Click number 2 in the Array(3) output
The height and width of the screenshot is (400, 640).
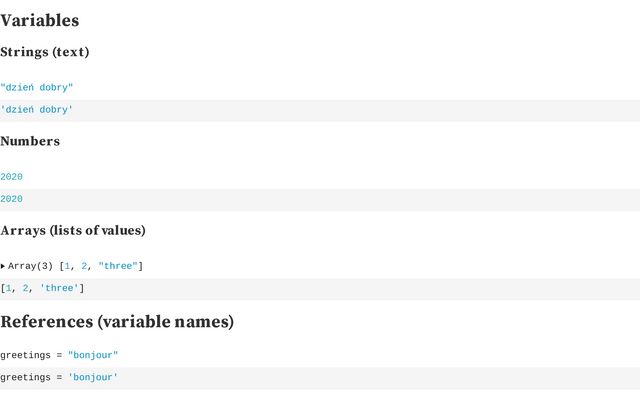[x=86, y=266]
